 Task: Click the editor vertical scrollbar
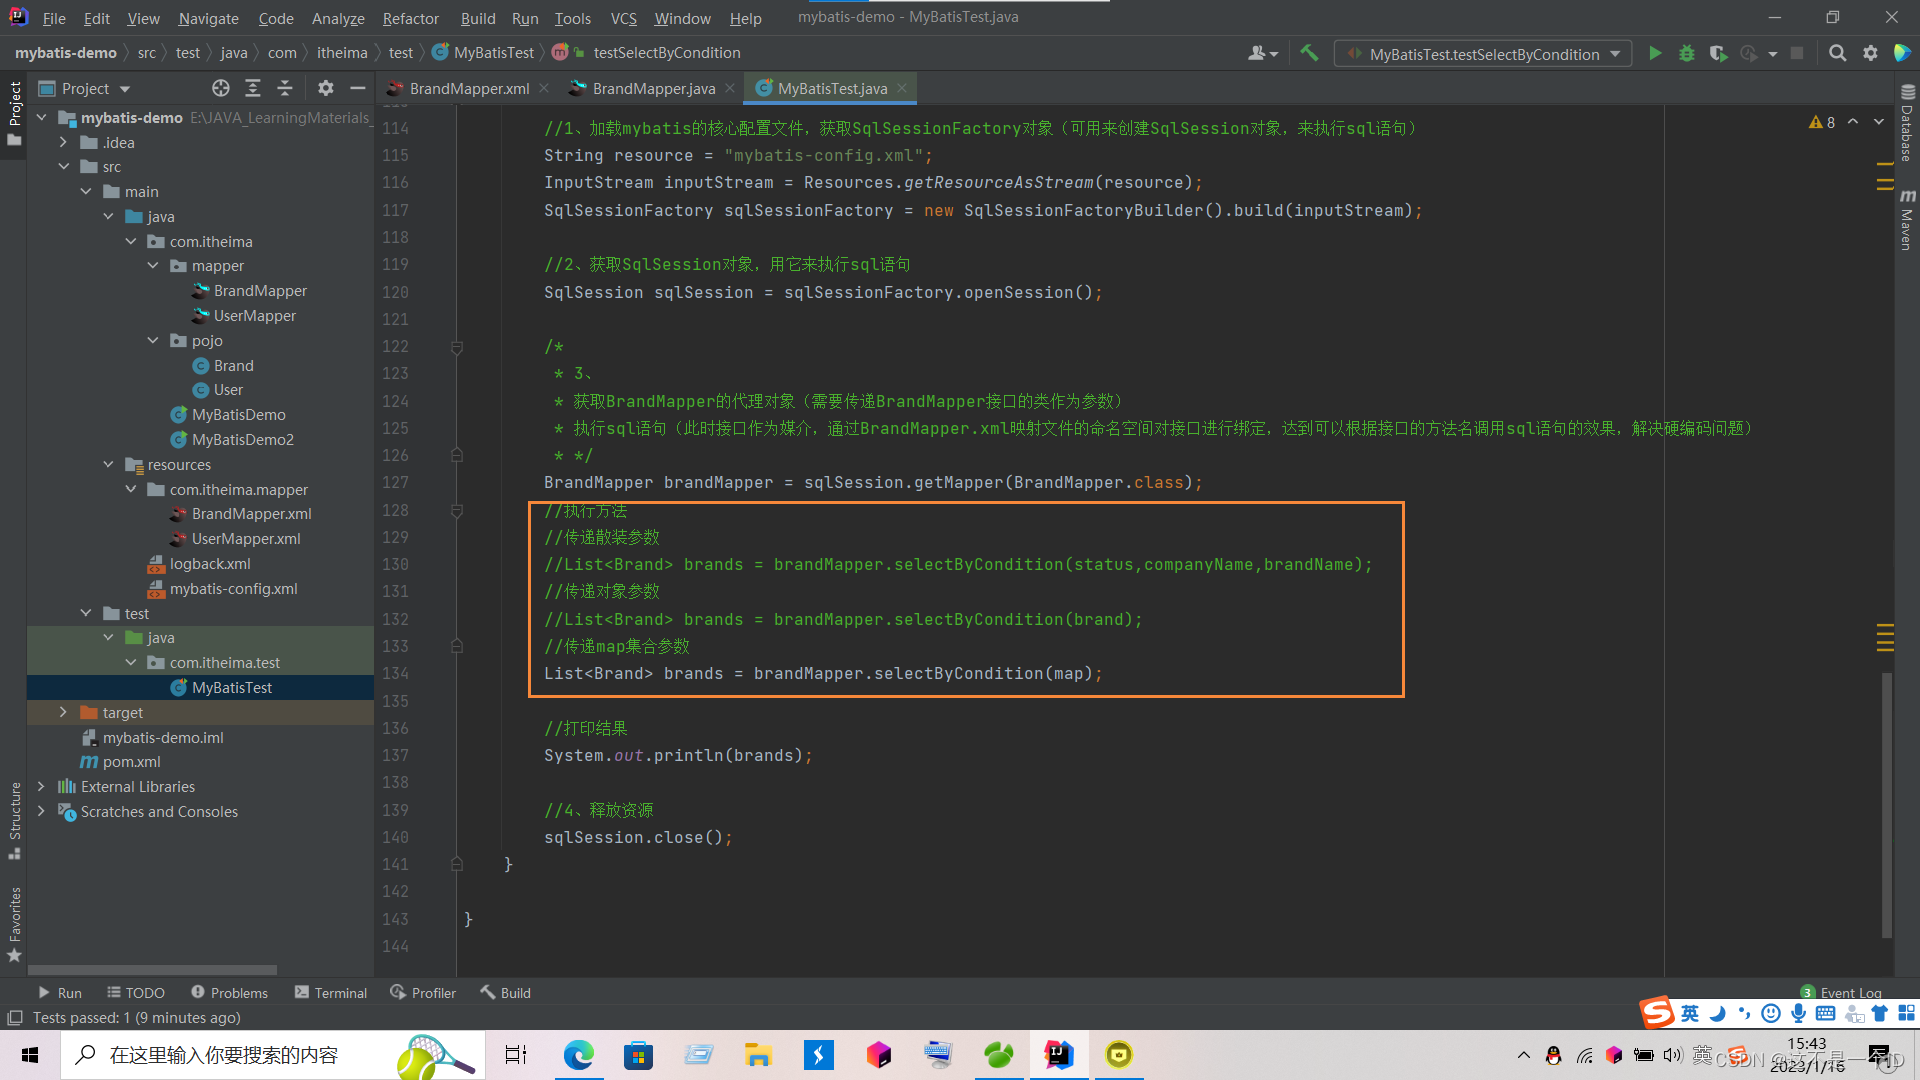[1886, 805]
